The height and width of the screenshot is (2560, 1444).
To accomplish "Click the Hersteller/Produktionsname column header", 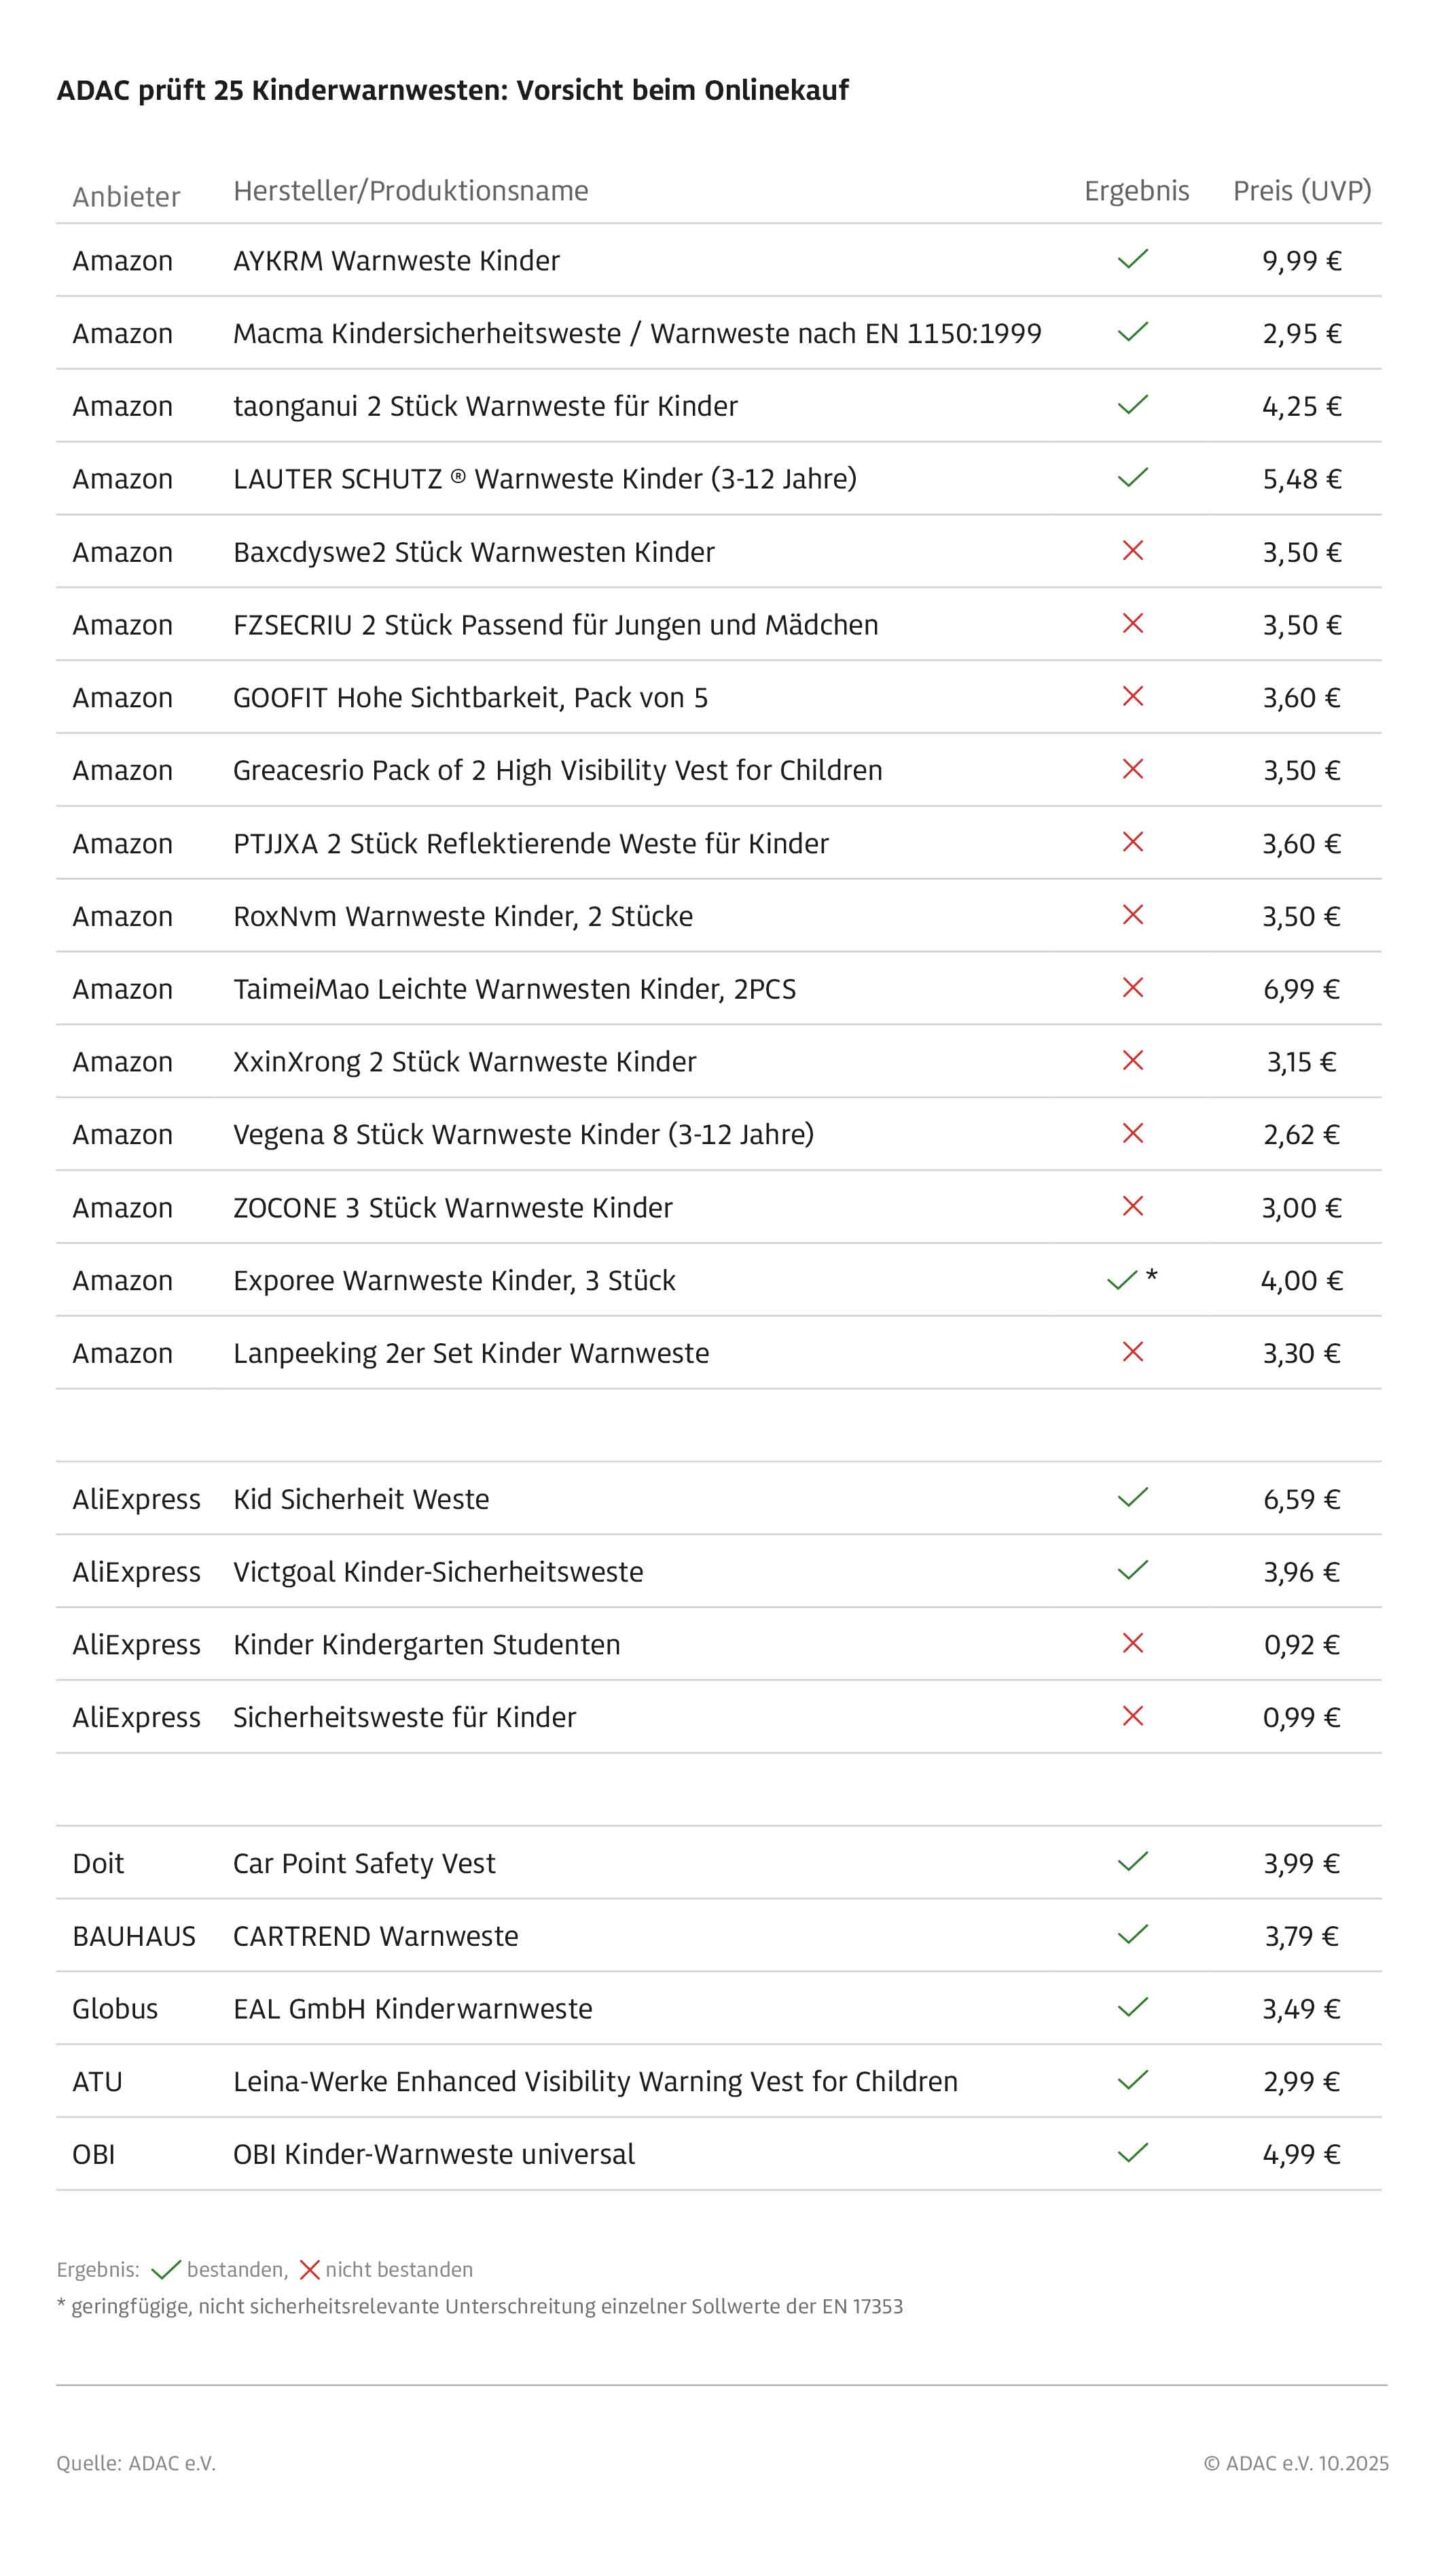I will click(x=410, y=191).
